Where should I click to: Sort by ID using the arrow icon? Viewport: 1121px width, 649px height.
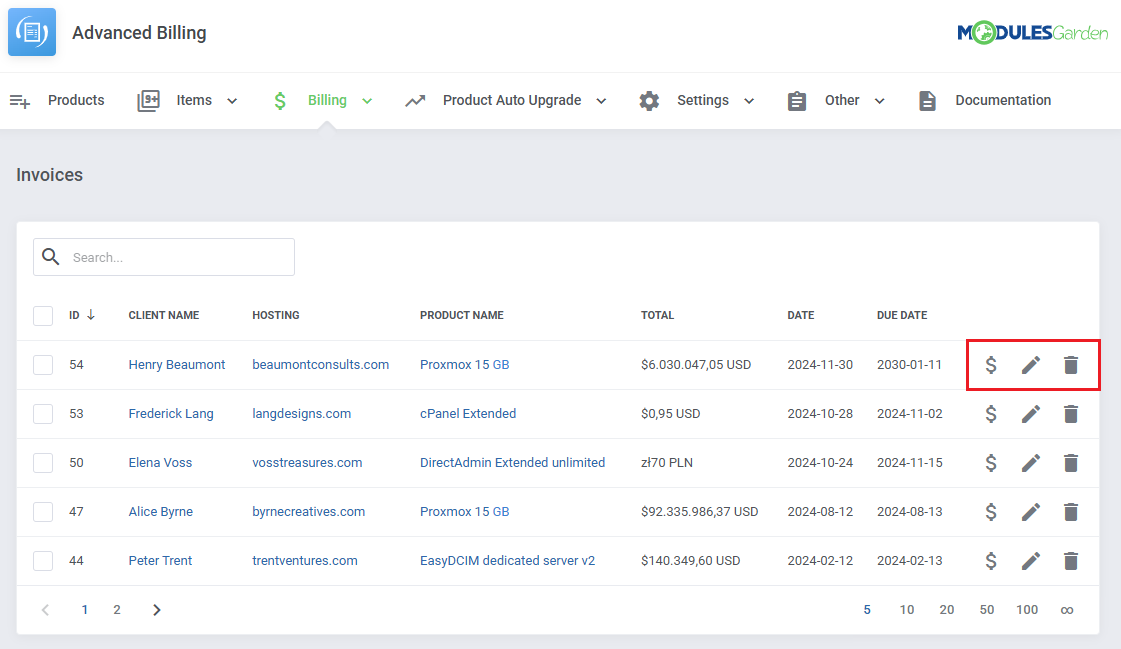91,314
